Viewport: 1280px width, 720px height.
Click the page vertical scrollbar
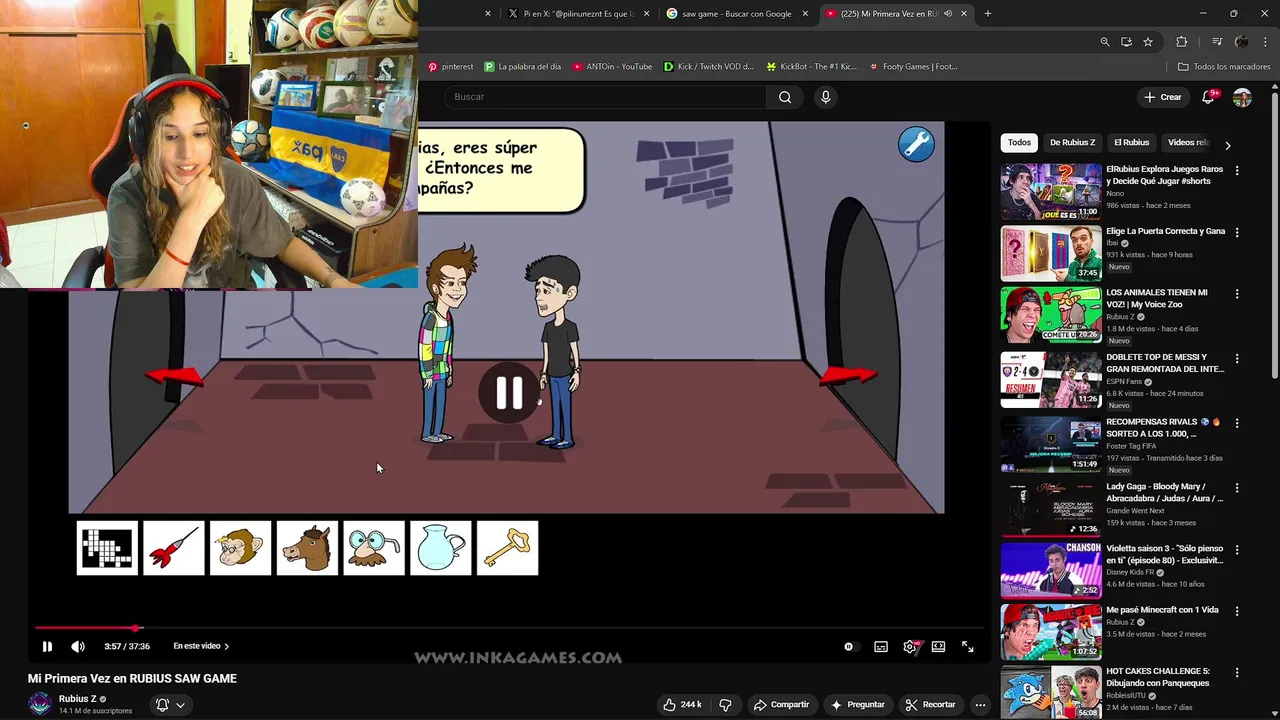1274,232
